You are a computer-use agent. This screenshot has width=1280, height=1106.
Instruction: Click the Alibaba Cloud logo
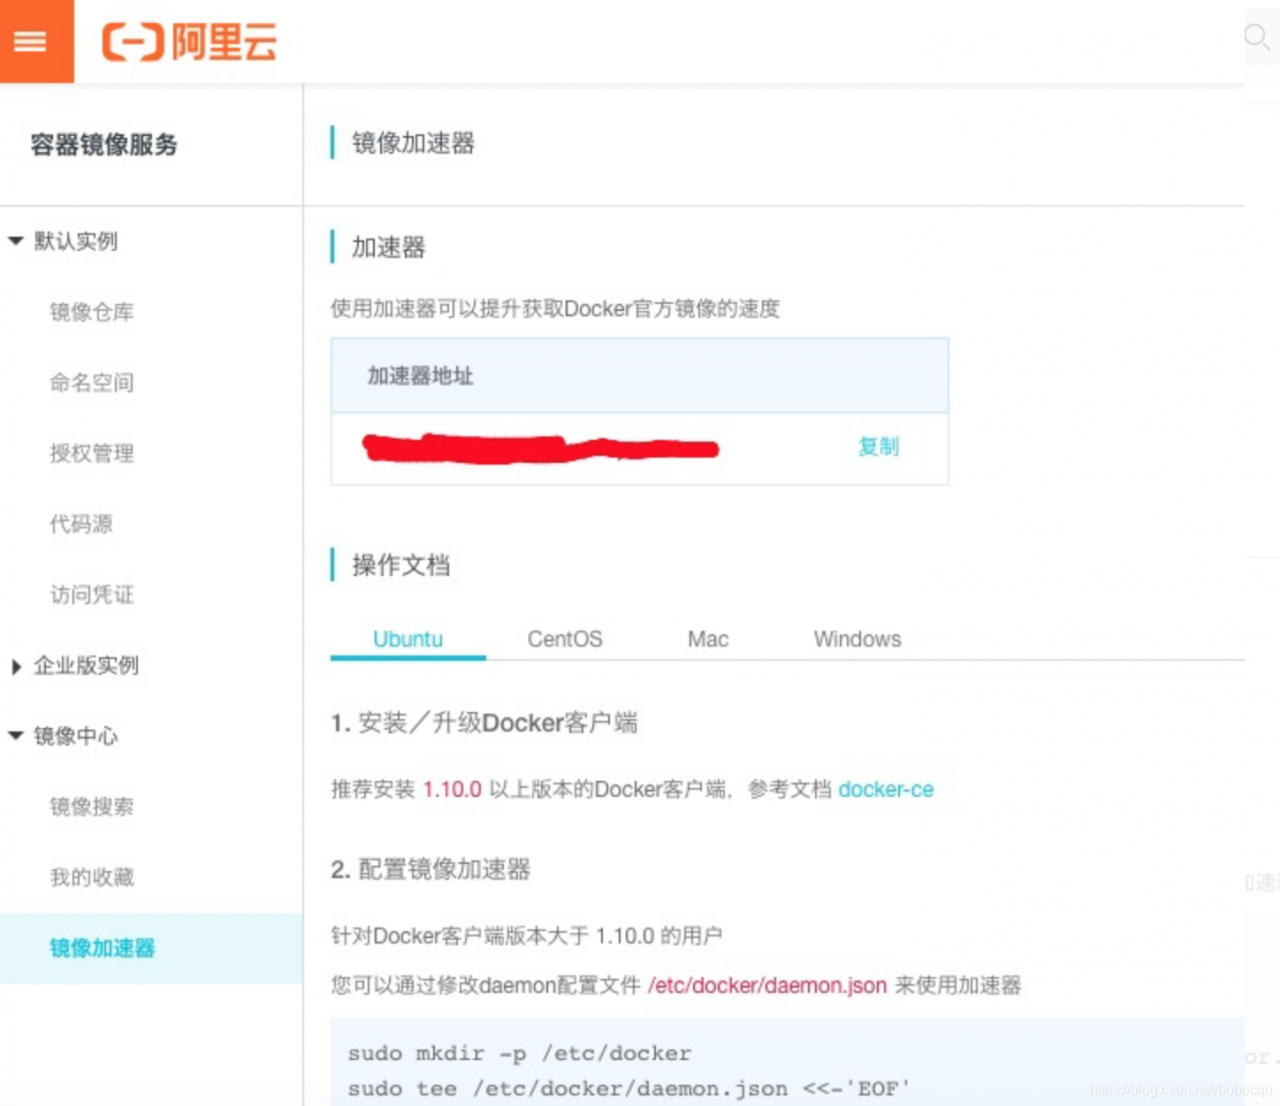point(189,42)
